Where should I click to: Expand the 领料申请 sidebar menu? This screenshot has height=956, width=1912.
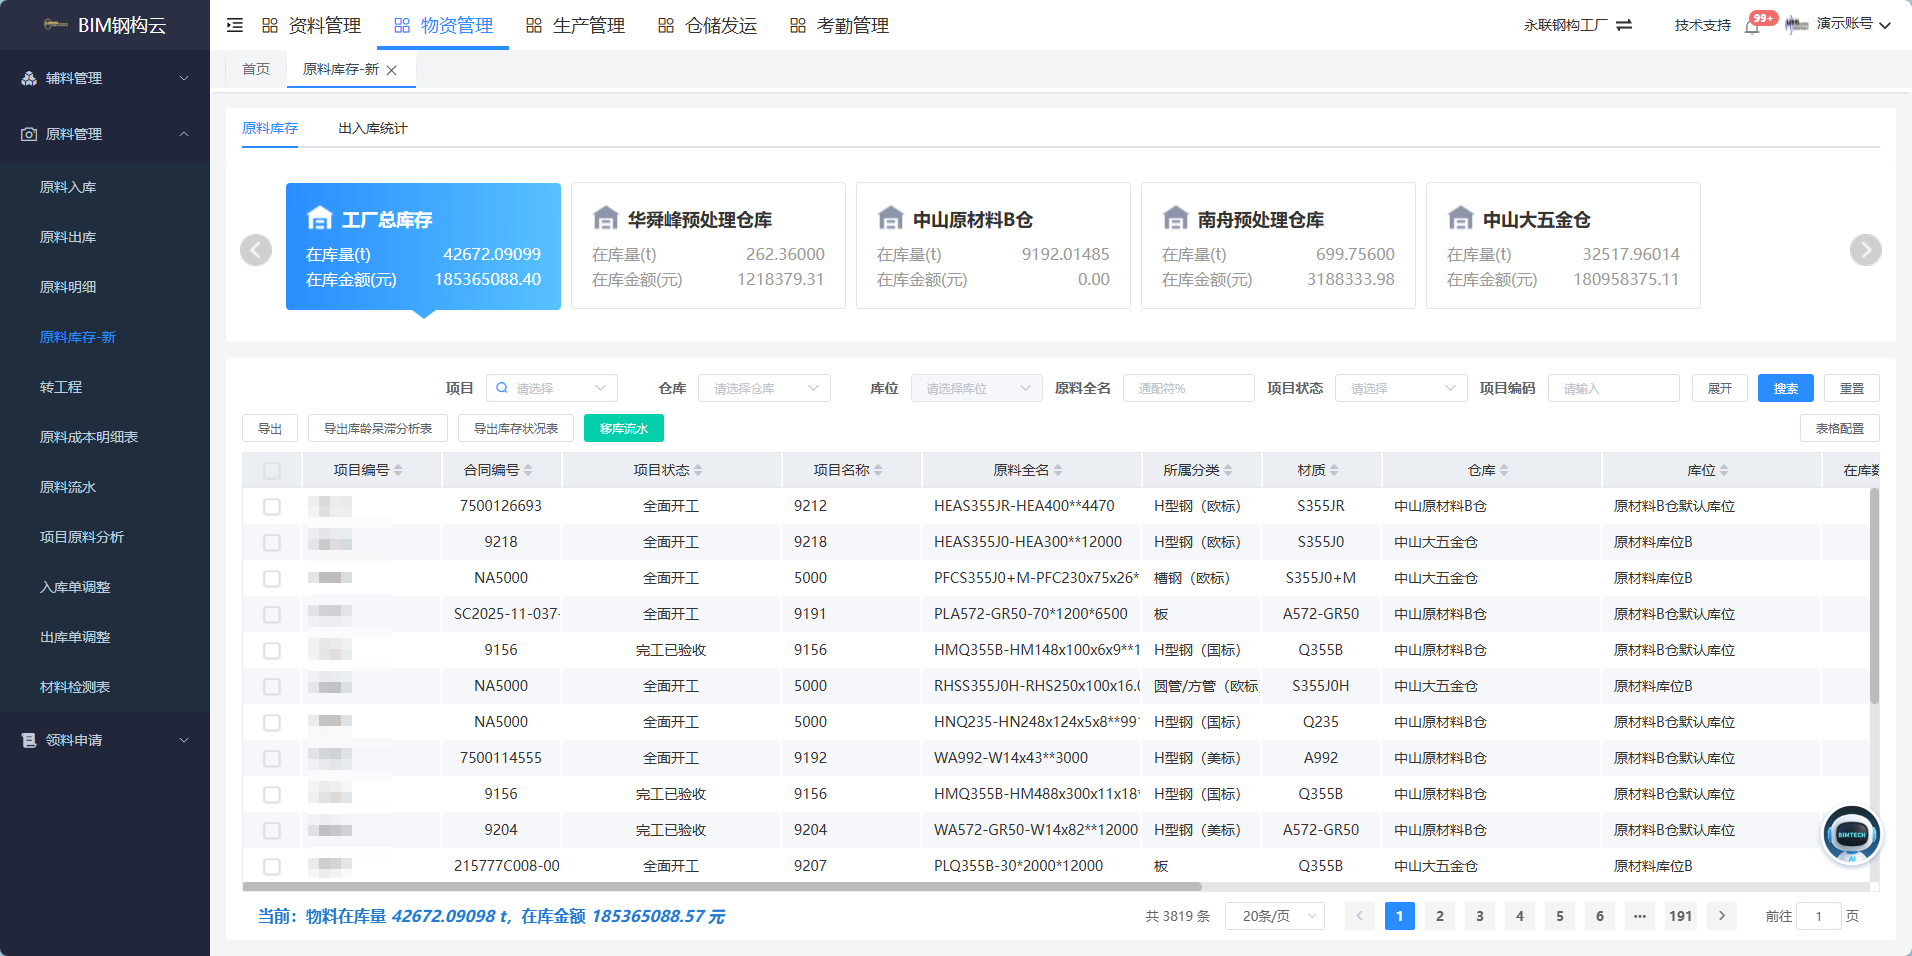coord(105,740)
